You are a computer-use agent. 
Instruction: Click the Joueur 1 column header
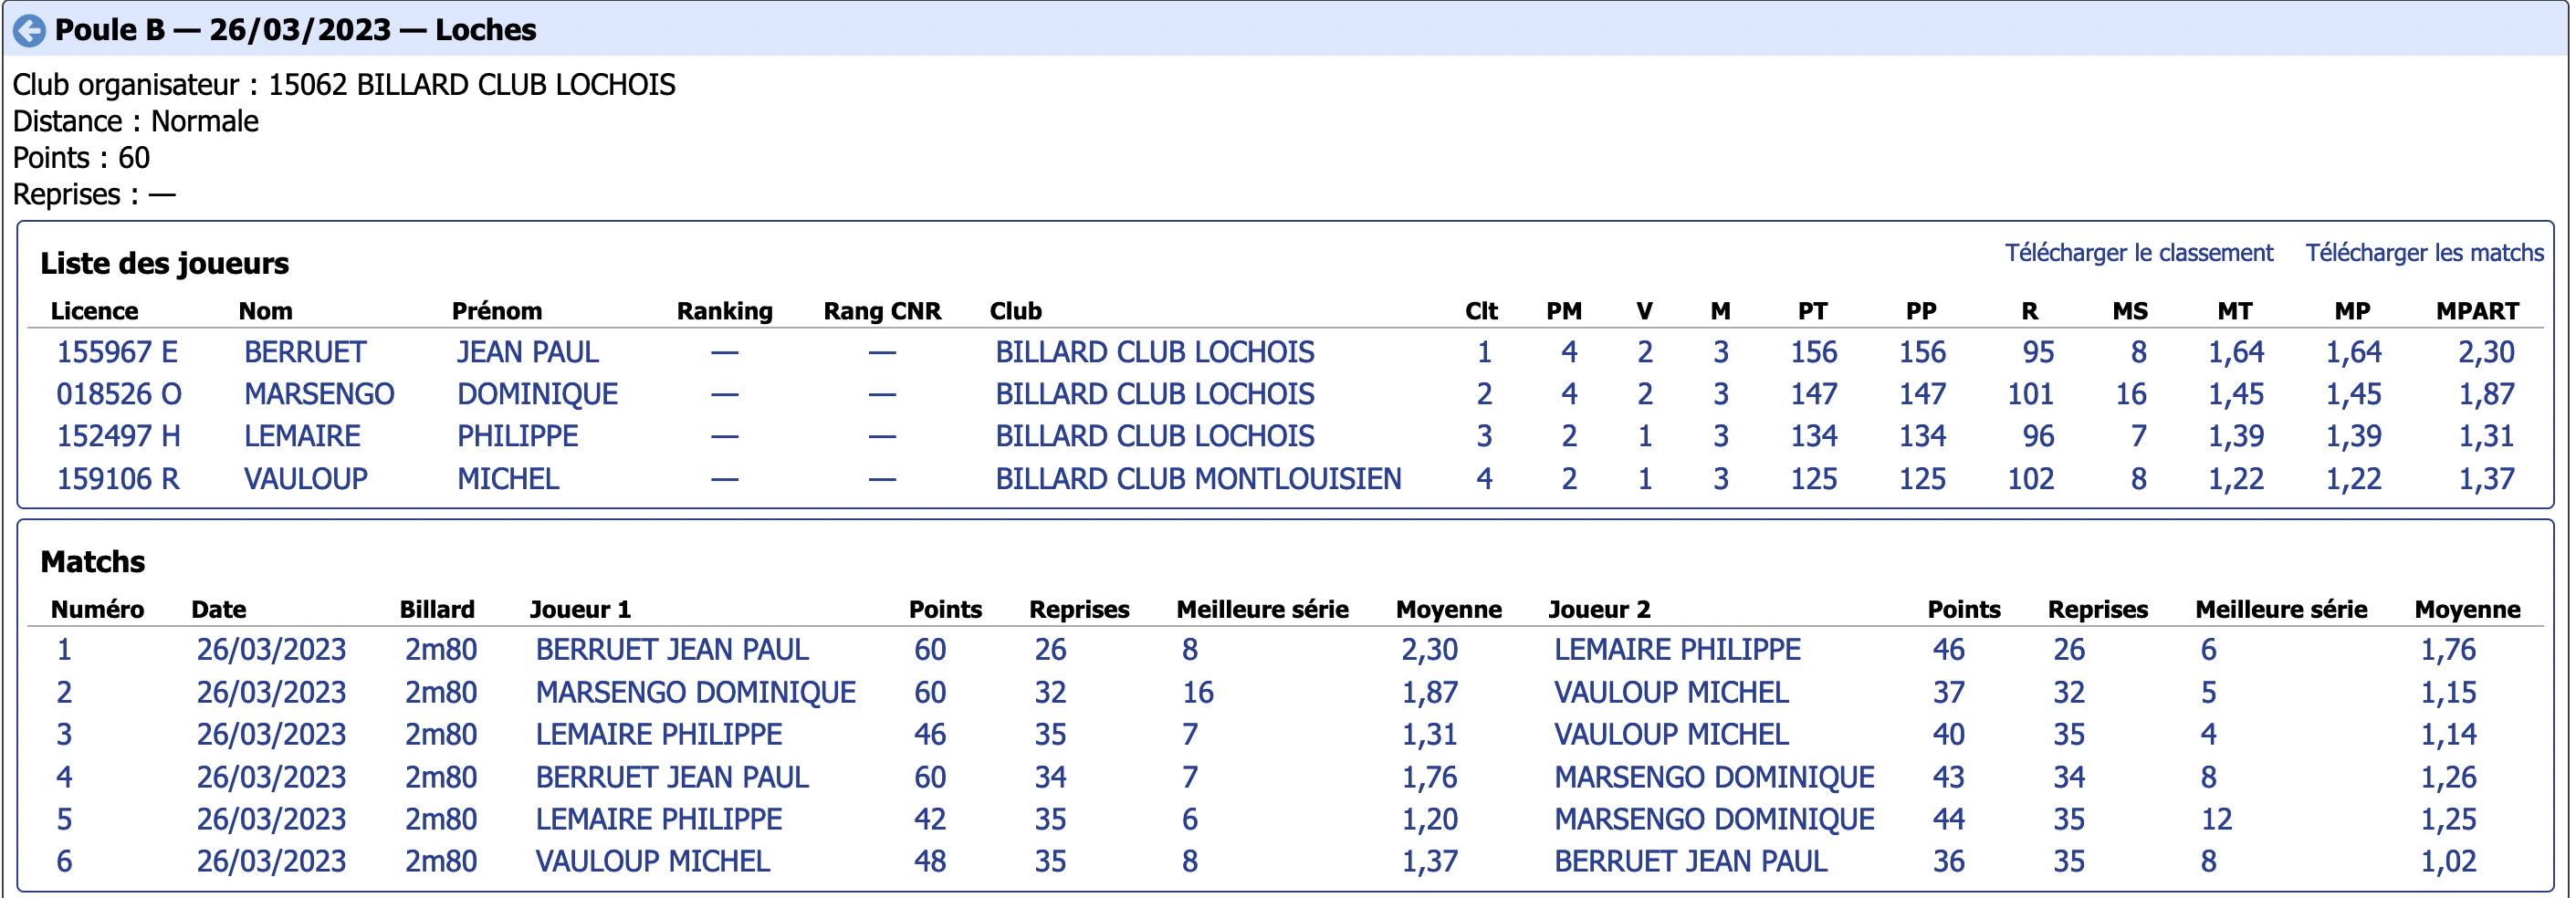[x=580, y=609]
